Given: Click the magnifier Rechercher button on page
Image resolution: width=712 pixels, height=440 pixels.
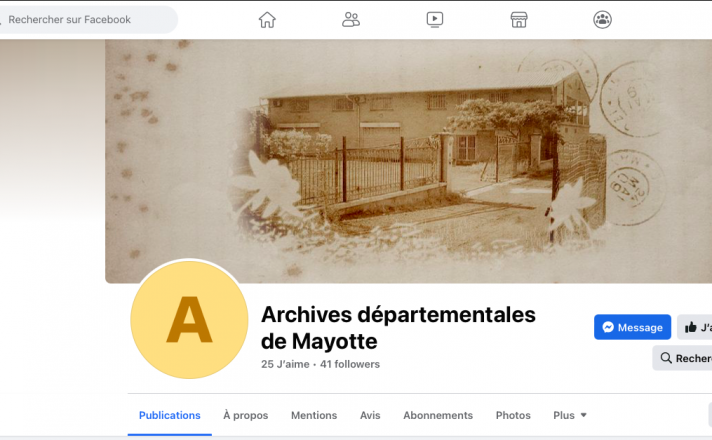Looking at the screenshot, I should click(x=683, y=358).
